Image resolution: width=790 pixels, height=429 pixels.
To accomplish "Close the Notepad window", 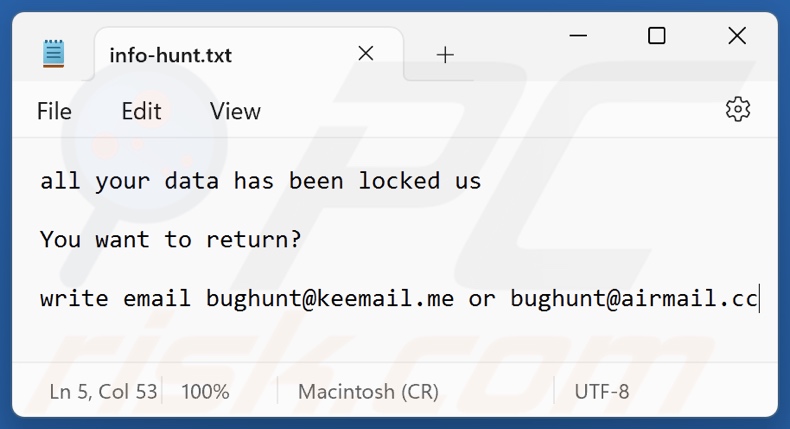I will pos(737,36).
